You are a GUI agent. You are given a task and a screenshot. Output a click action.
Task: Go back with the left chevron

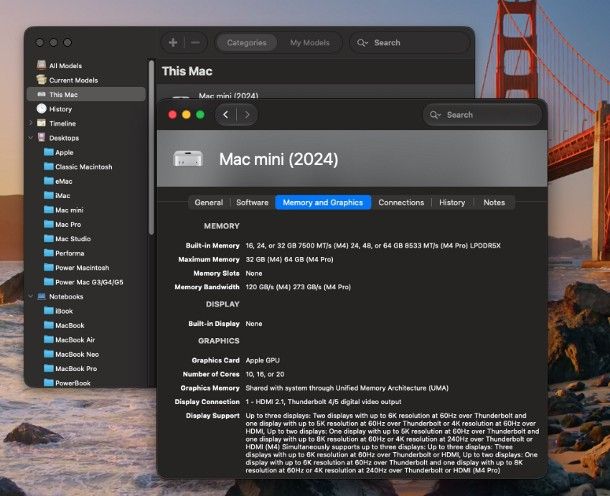coord(226,115)
